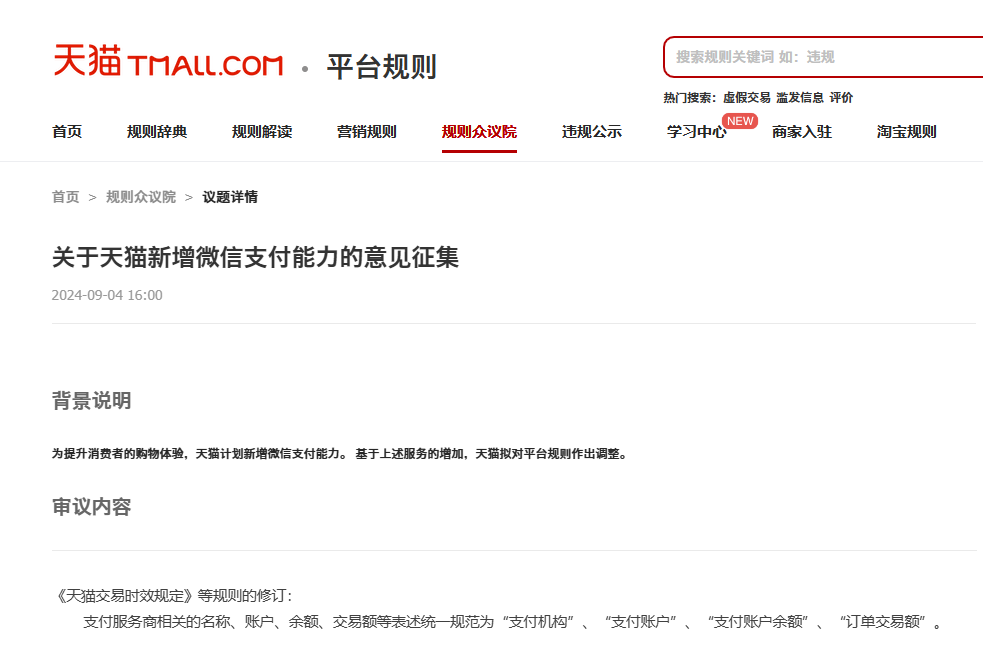Click the sentence starting 支付服务商相关的名称
The width and height of the screenshot is (983, 669).
click(512, 622)
